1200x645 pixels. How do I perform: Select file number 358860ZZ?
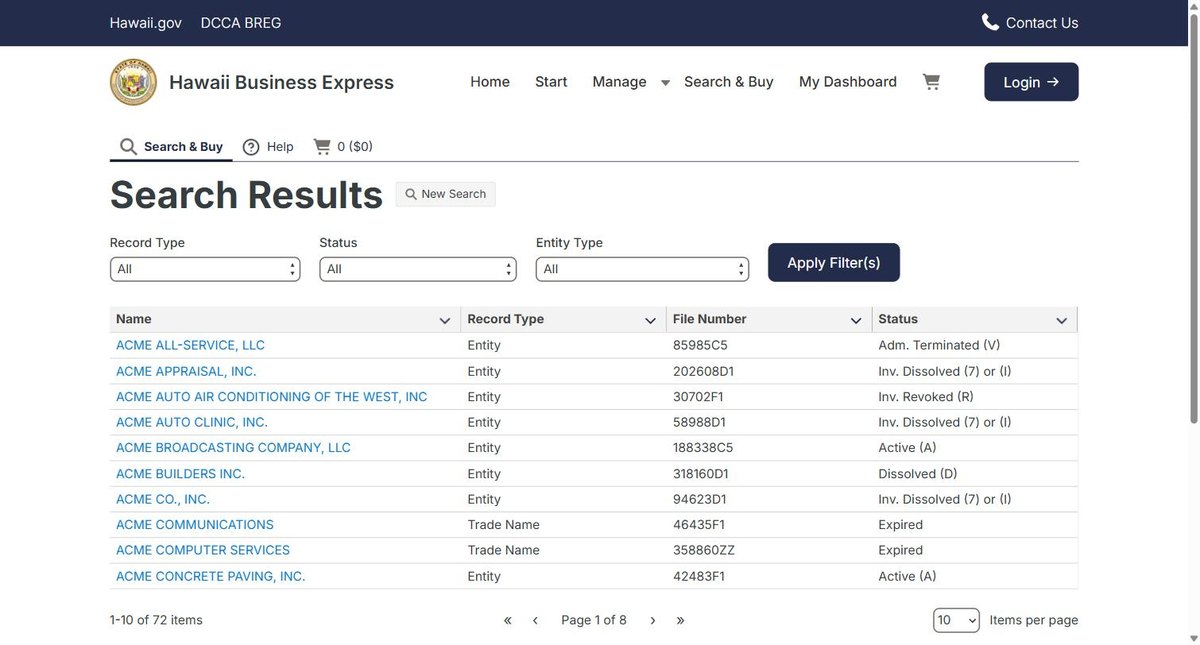704,550
